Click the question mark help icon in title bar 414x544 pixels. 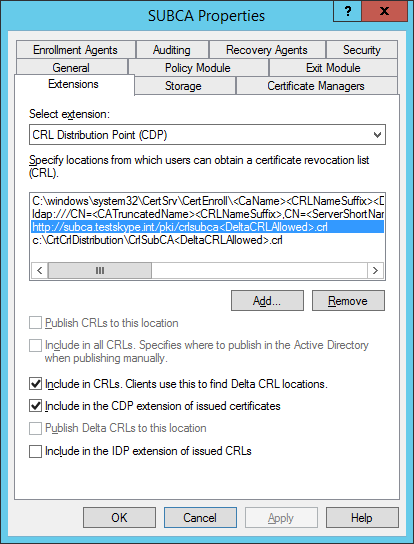tap(347, 11)
